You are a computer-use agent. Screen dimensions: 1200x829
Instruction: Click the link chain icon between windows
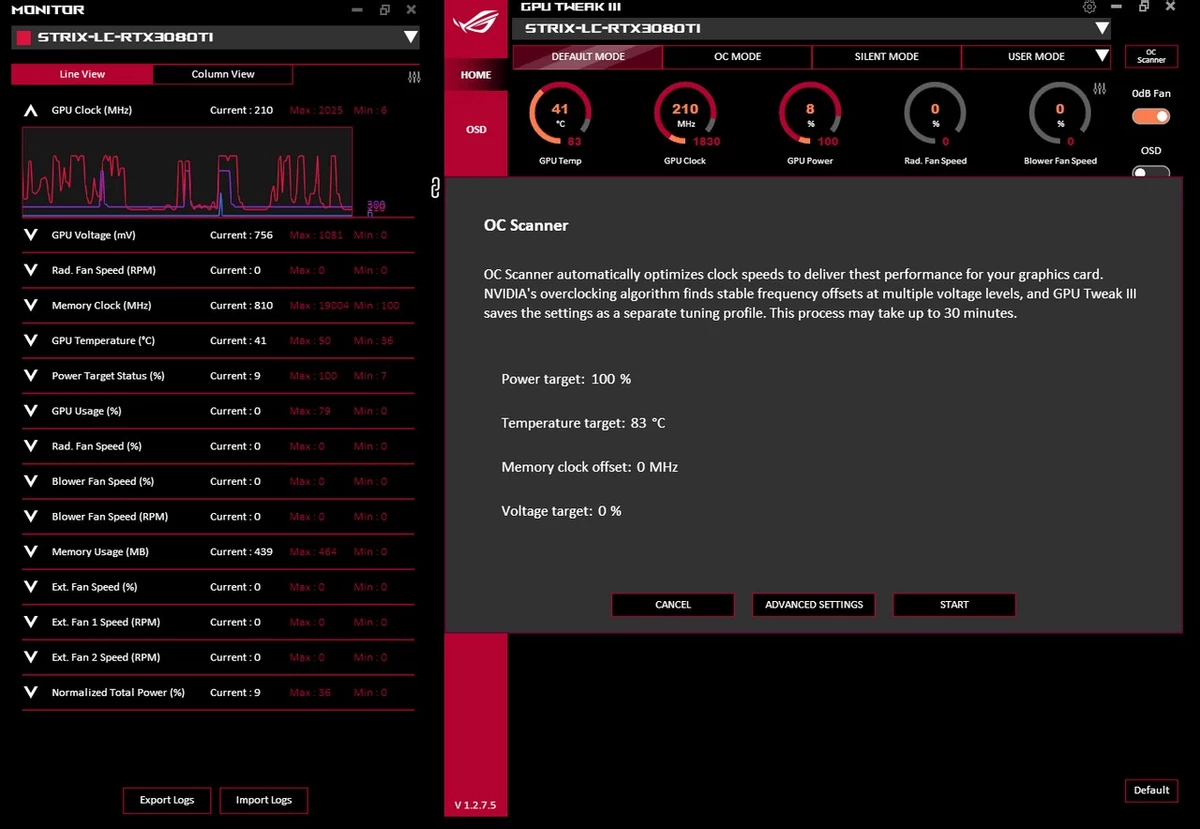click(x=434, y=187)
